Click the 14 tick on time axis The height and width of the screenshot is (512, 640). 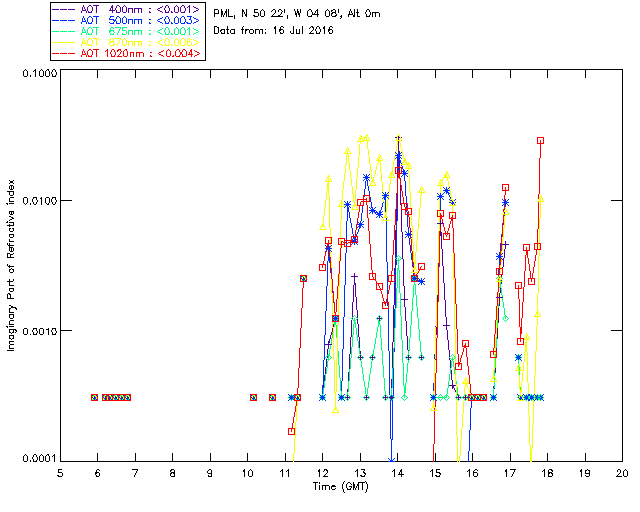pyautogui.click(x=397, y=471)
